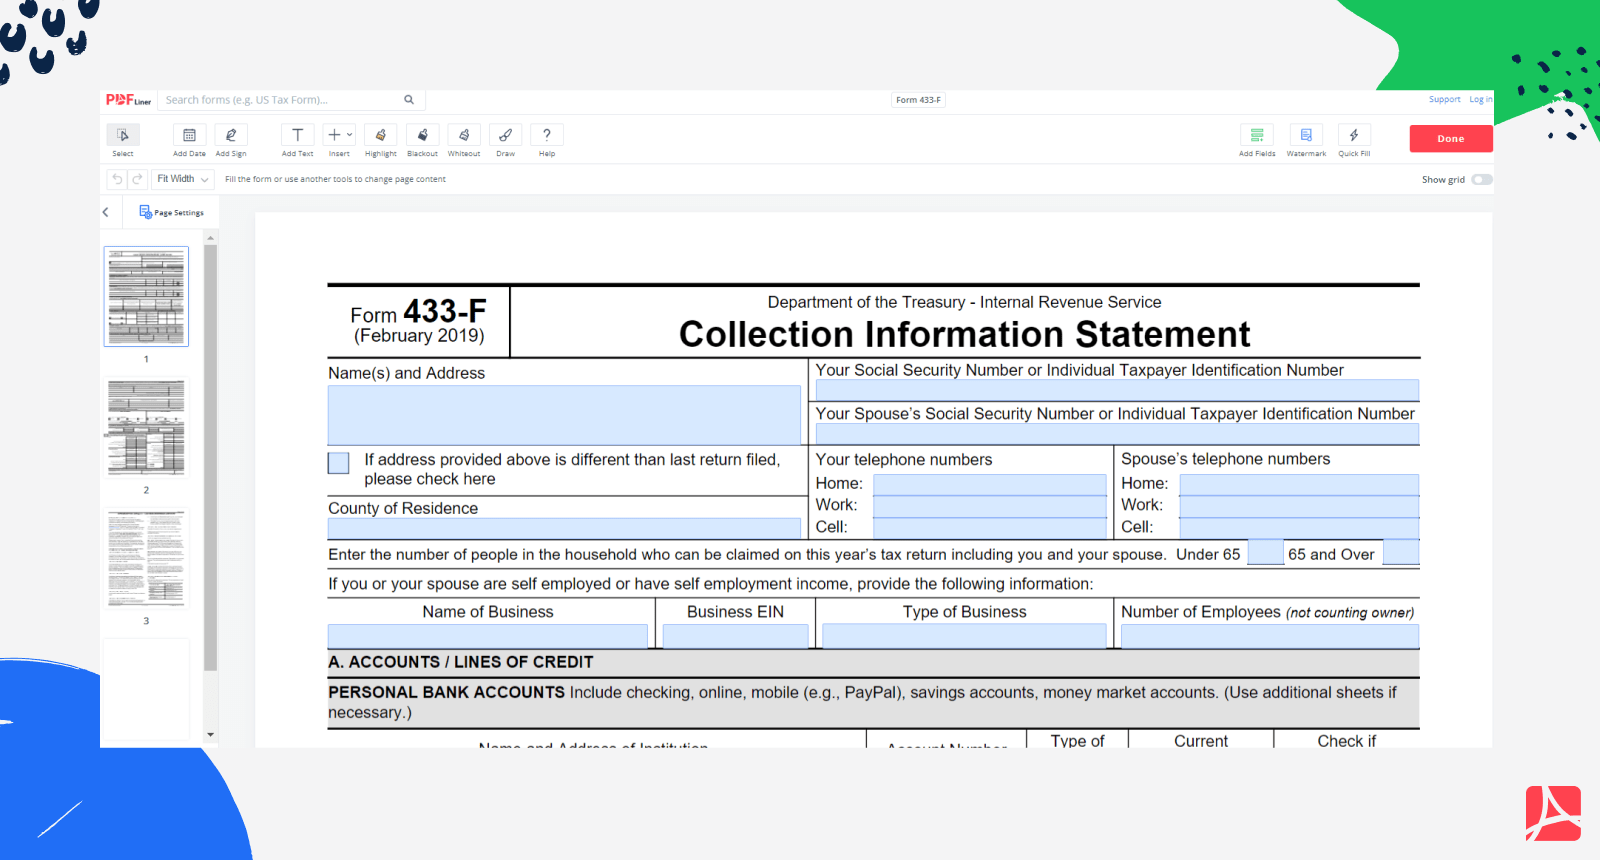Toggle the Show grid switch
The height and width of the screenshot is (860, 1600).
pos(1482,180)
